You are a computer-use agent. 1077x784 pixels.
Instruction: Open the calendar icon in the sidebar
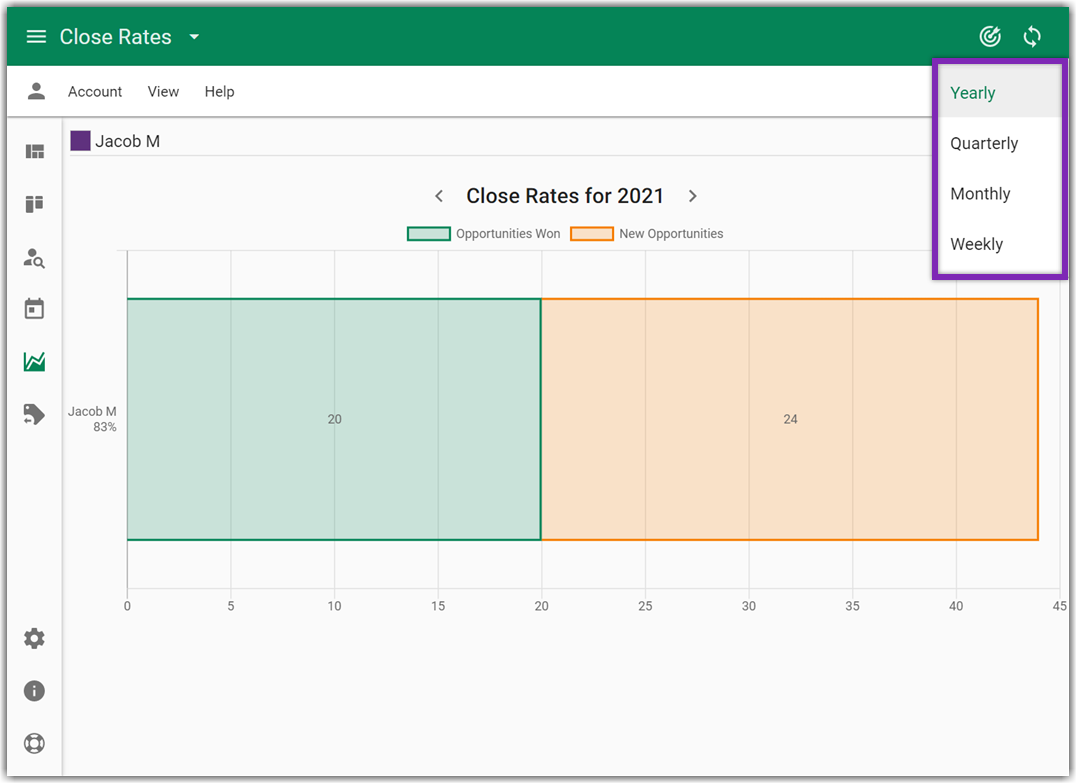34,309
